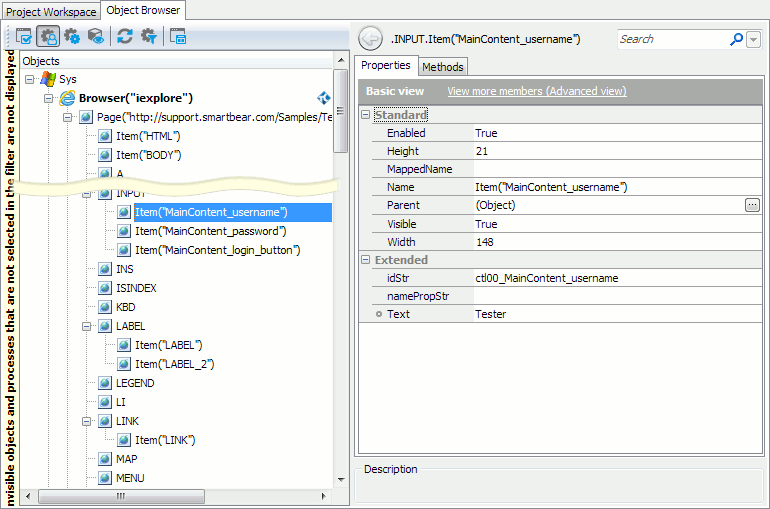
Task: Click the ellipsis button for Parent property
Action: (752, 205)
